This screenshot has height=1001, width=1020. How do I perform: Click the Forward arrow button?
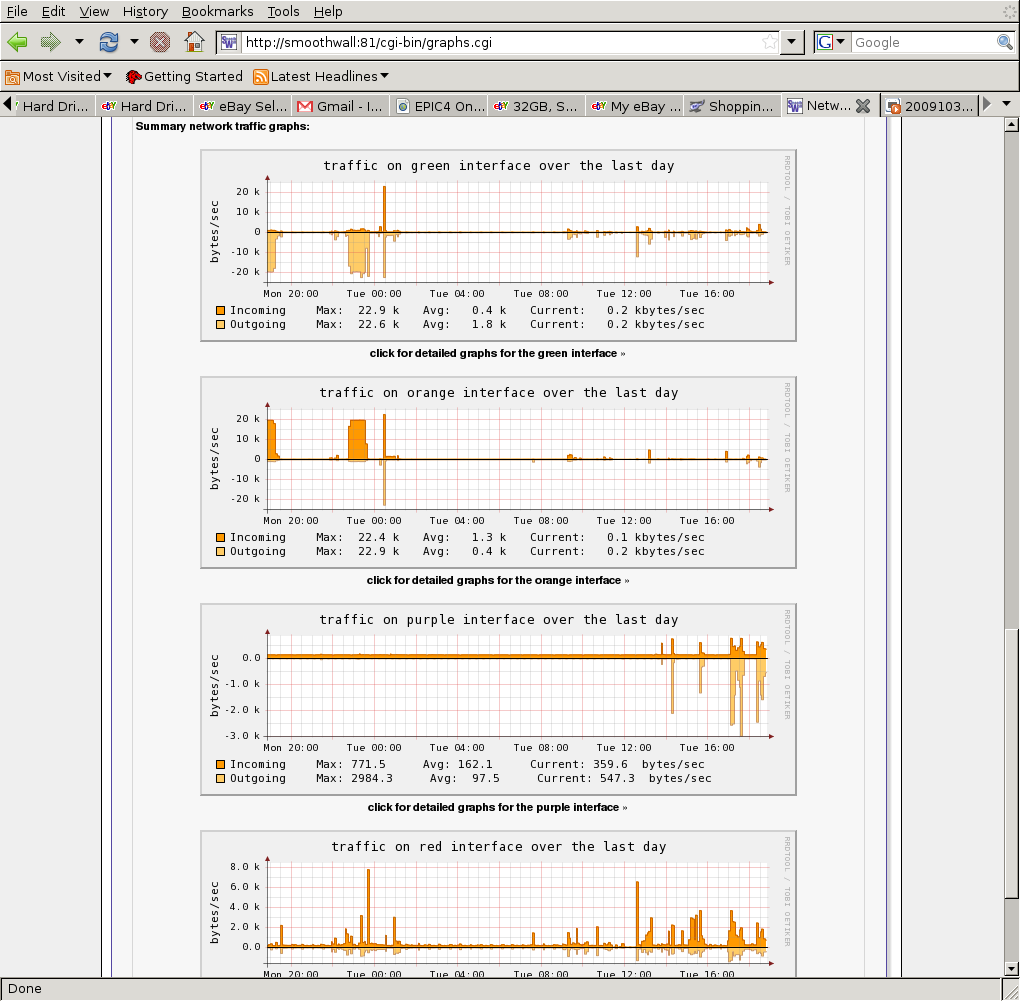[50, 42]
